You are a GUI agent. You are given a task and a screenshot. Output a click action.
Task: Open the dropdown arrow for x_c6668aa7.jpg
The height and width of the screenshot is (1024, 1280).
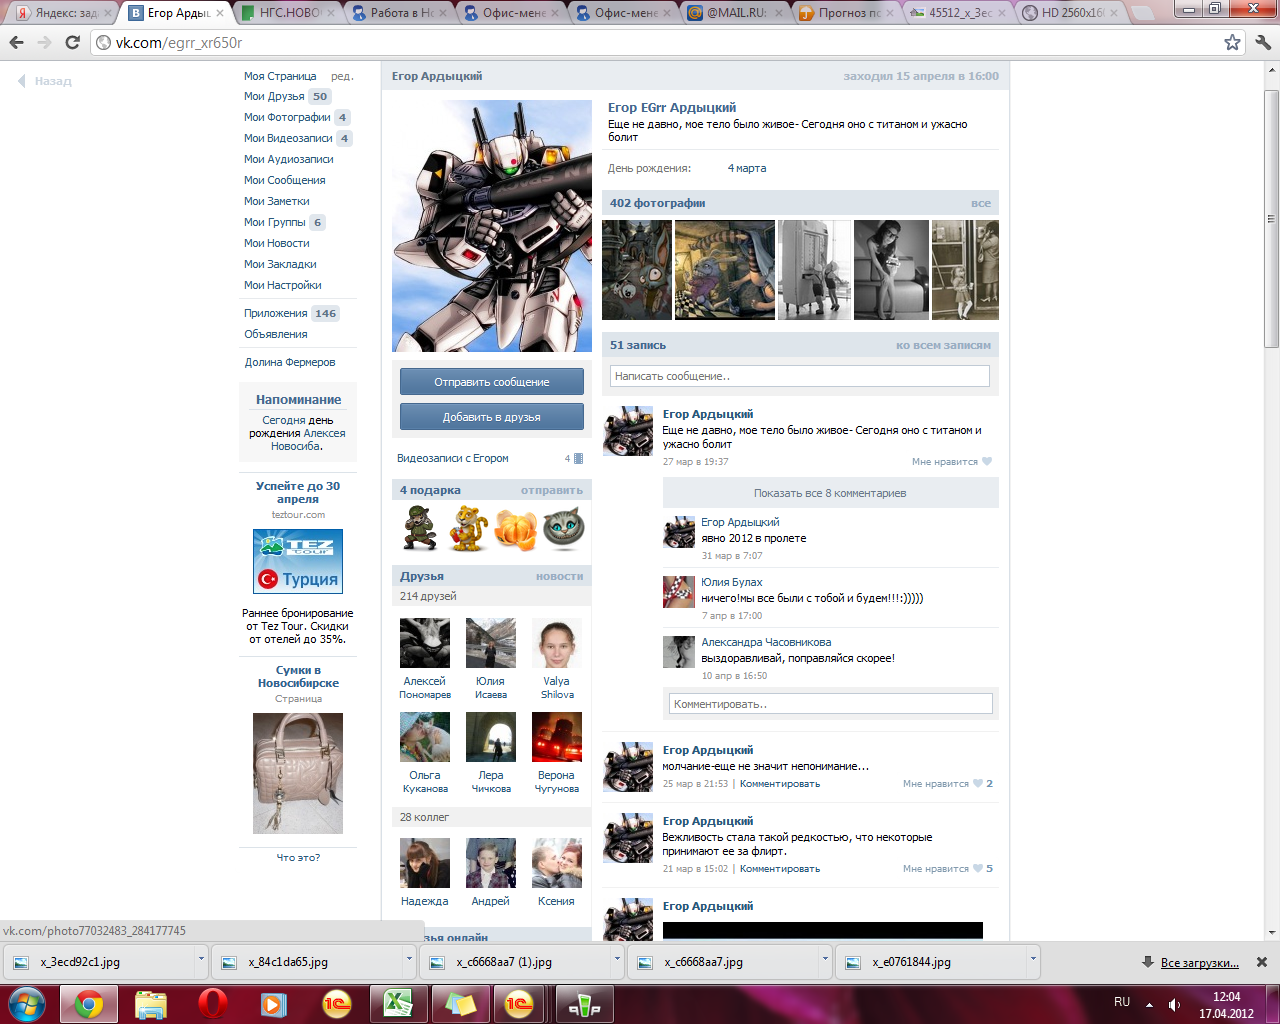825,960
